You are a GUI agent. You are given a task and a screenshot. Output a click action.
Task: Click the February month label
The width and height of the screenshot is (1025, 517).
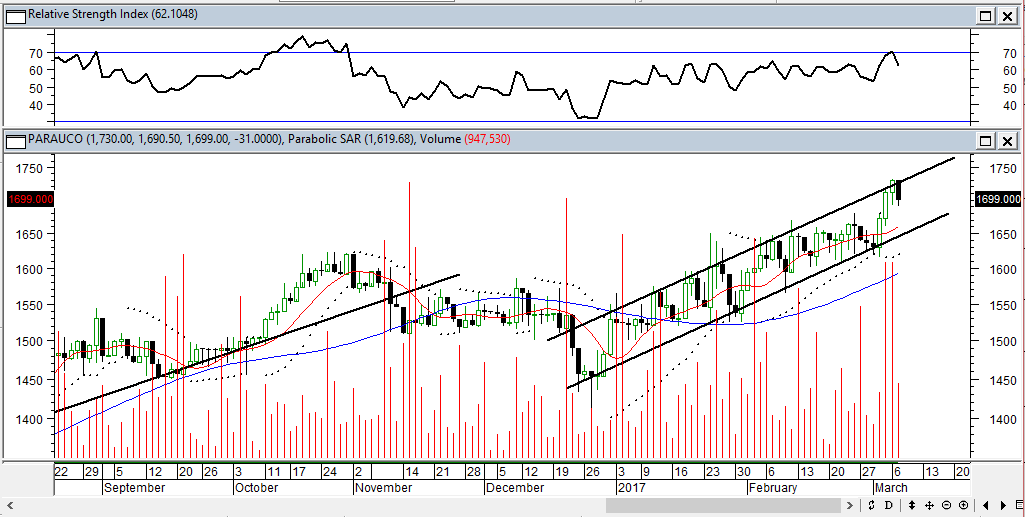(x=773, y=488)
